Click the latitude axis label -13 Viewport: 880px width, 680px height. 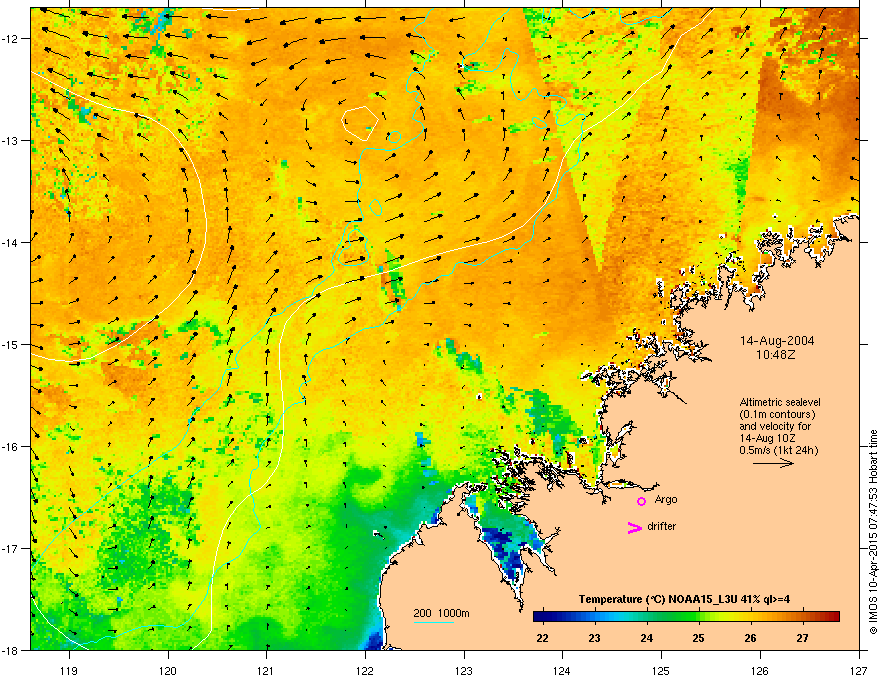coord(11,140)
